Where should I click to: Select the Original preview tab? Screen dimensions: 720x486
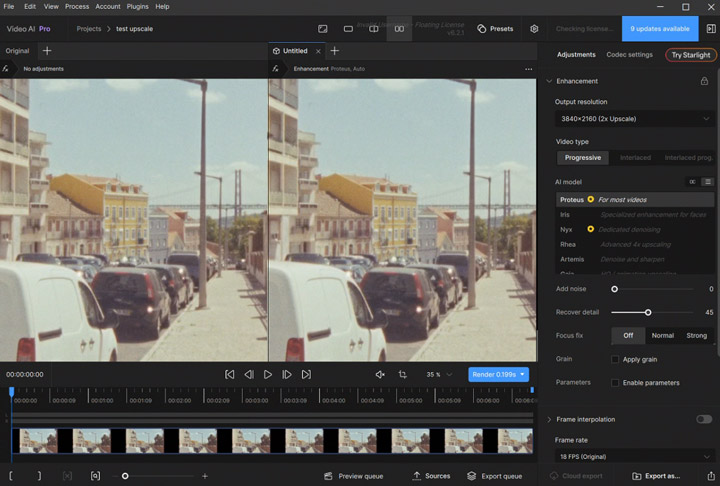pos(17,51)
